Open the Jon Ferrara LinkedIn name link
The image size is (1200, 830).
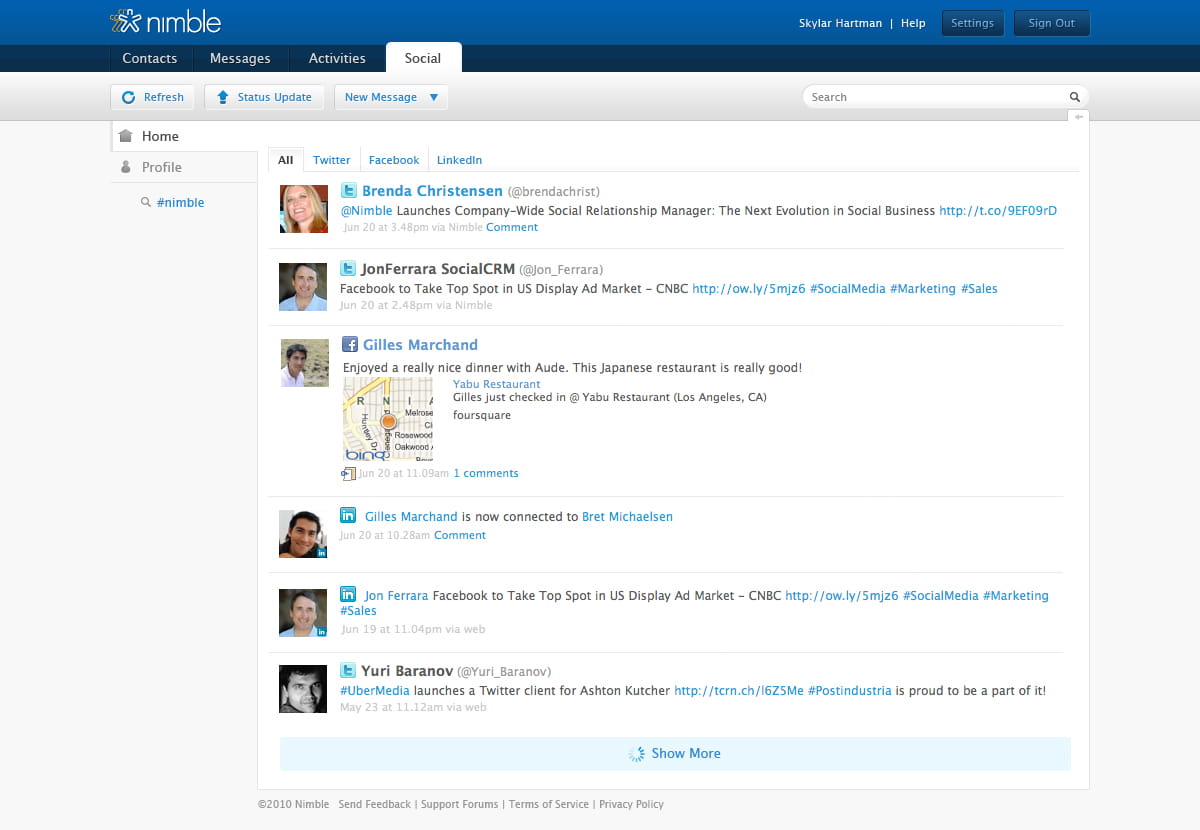click(396, 595)
